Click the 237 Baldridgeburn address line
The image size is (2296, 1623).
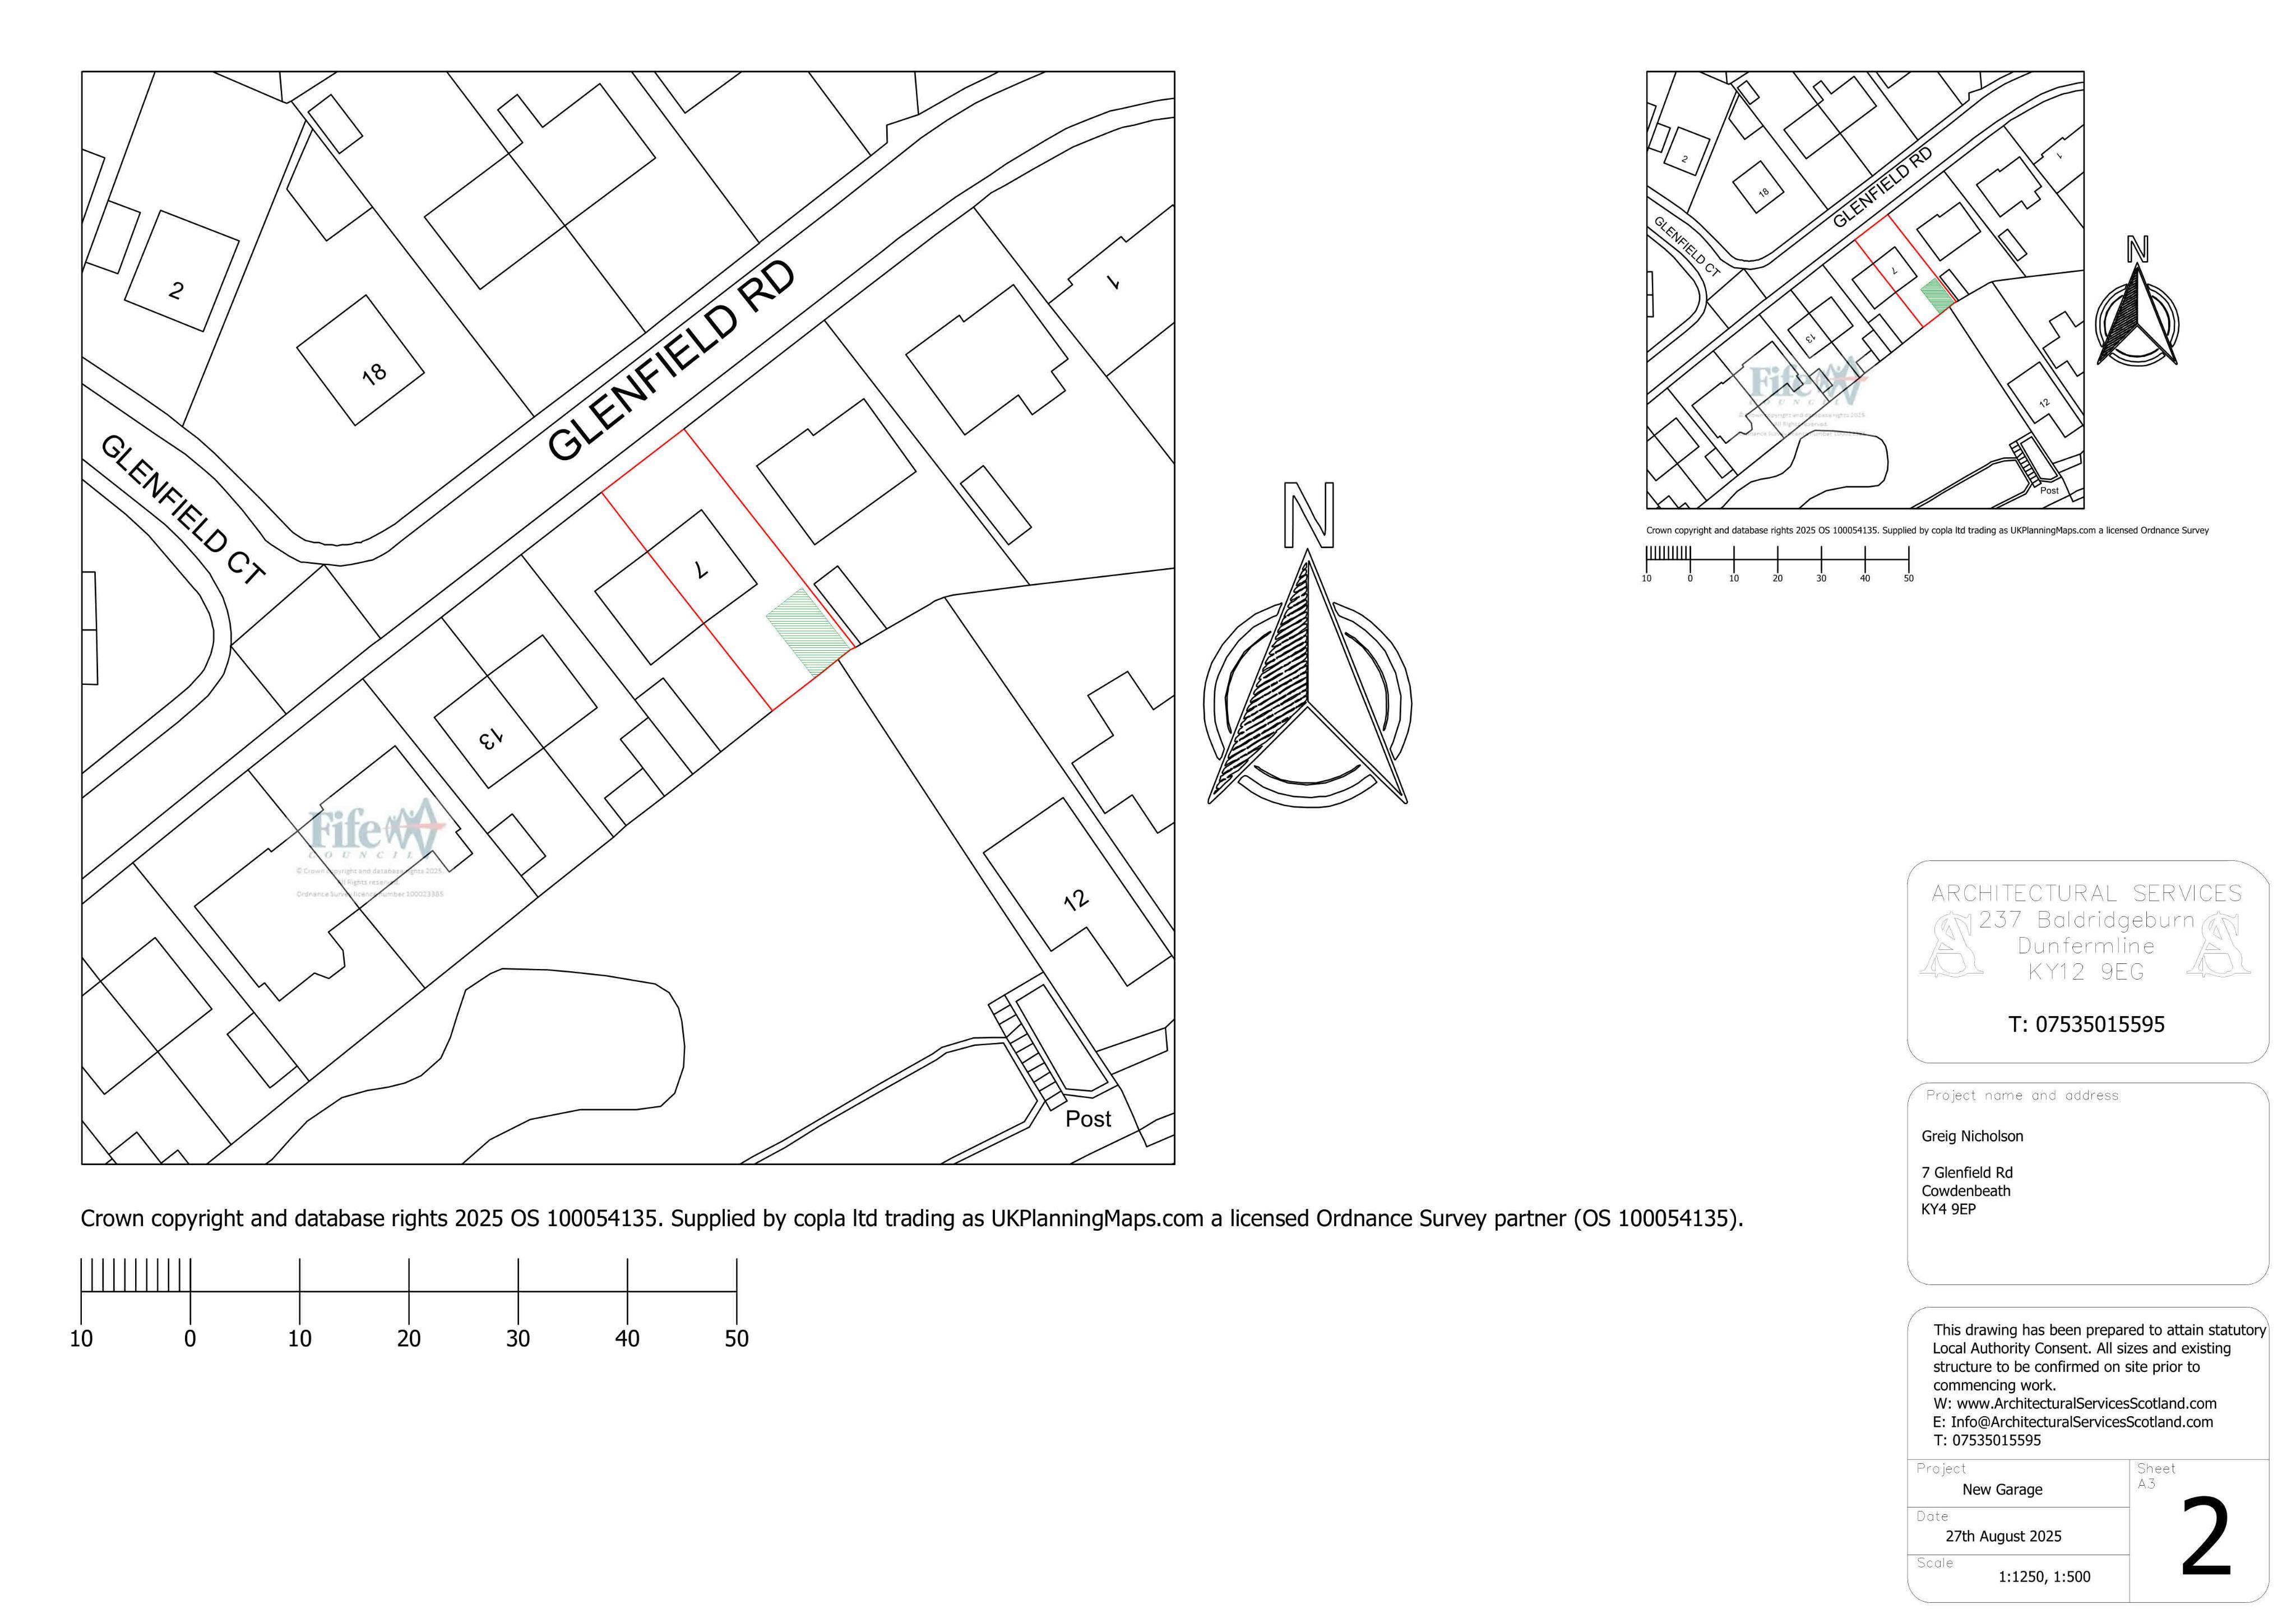click(x=2086, y=920)
